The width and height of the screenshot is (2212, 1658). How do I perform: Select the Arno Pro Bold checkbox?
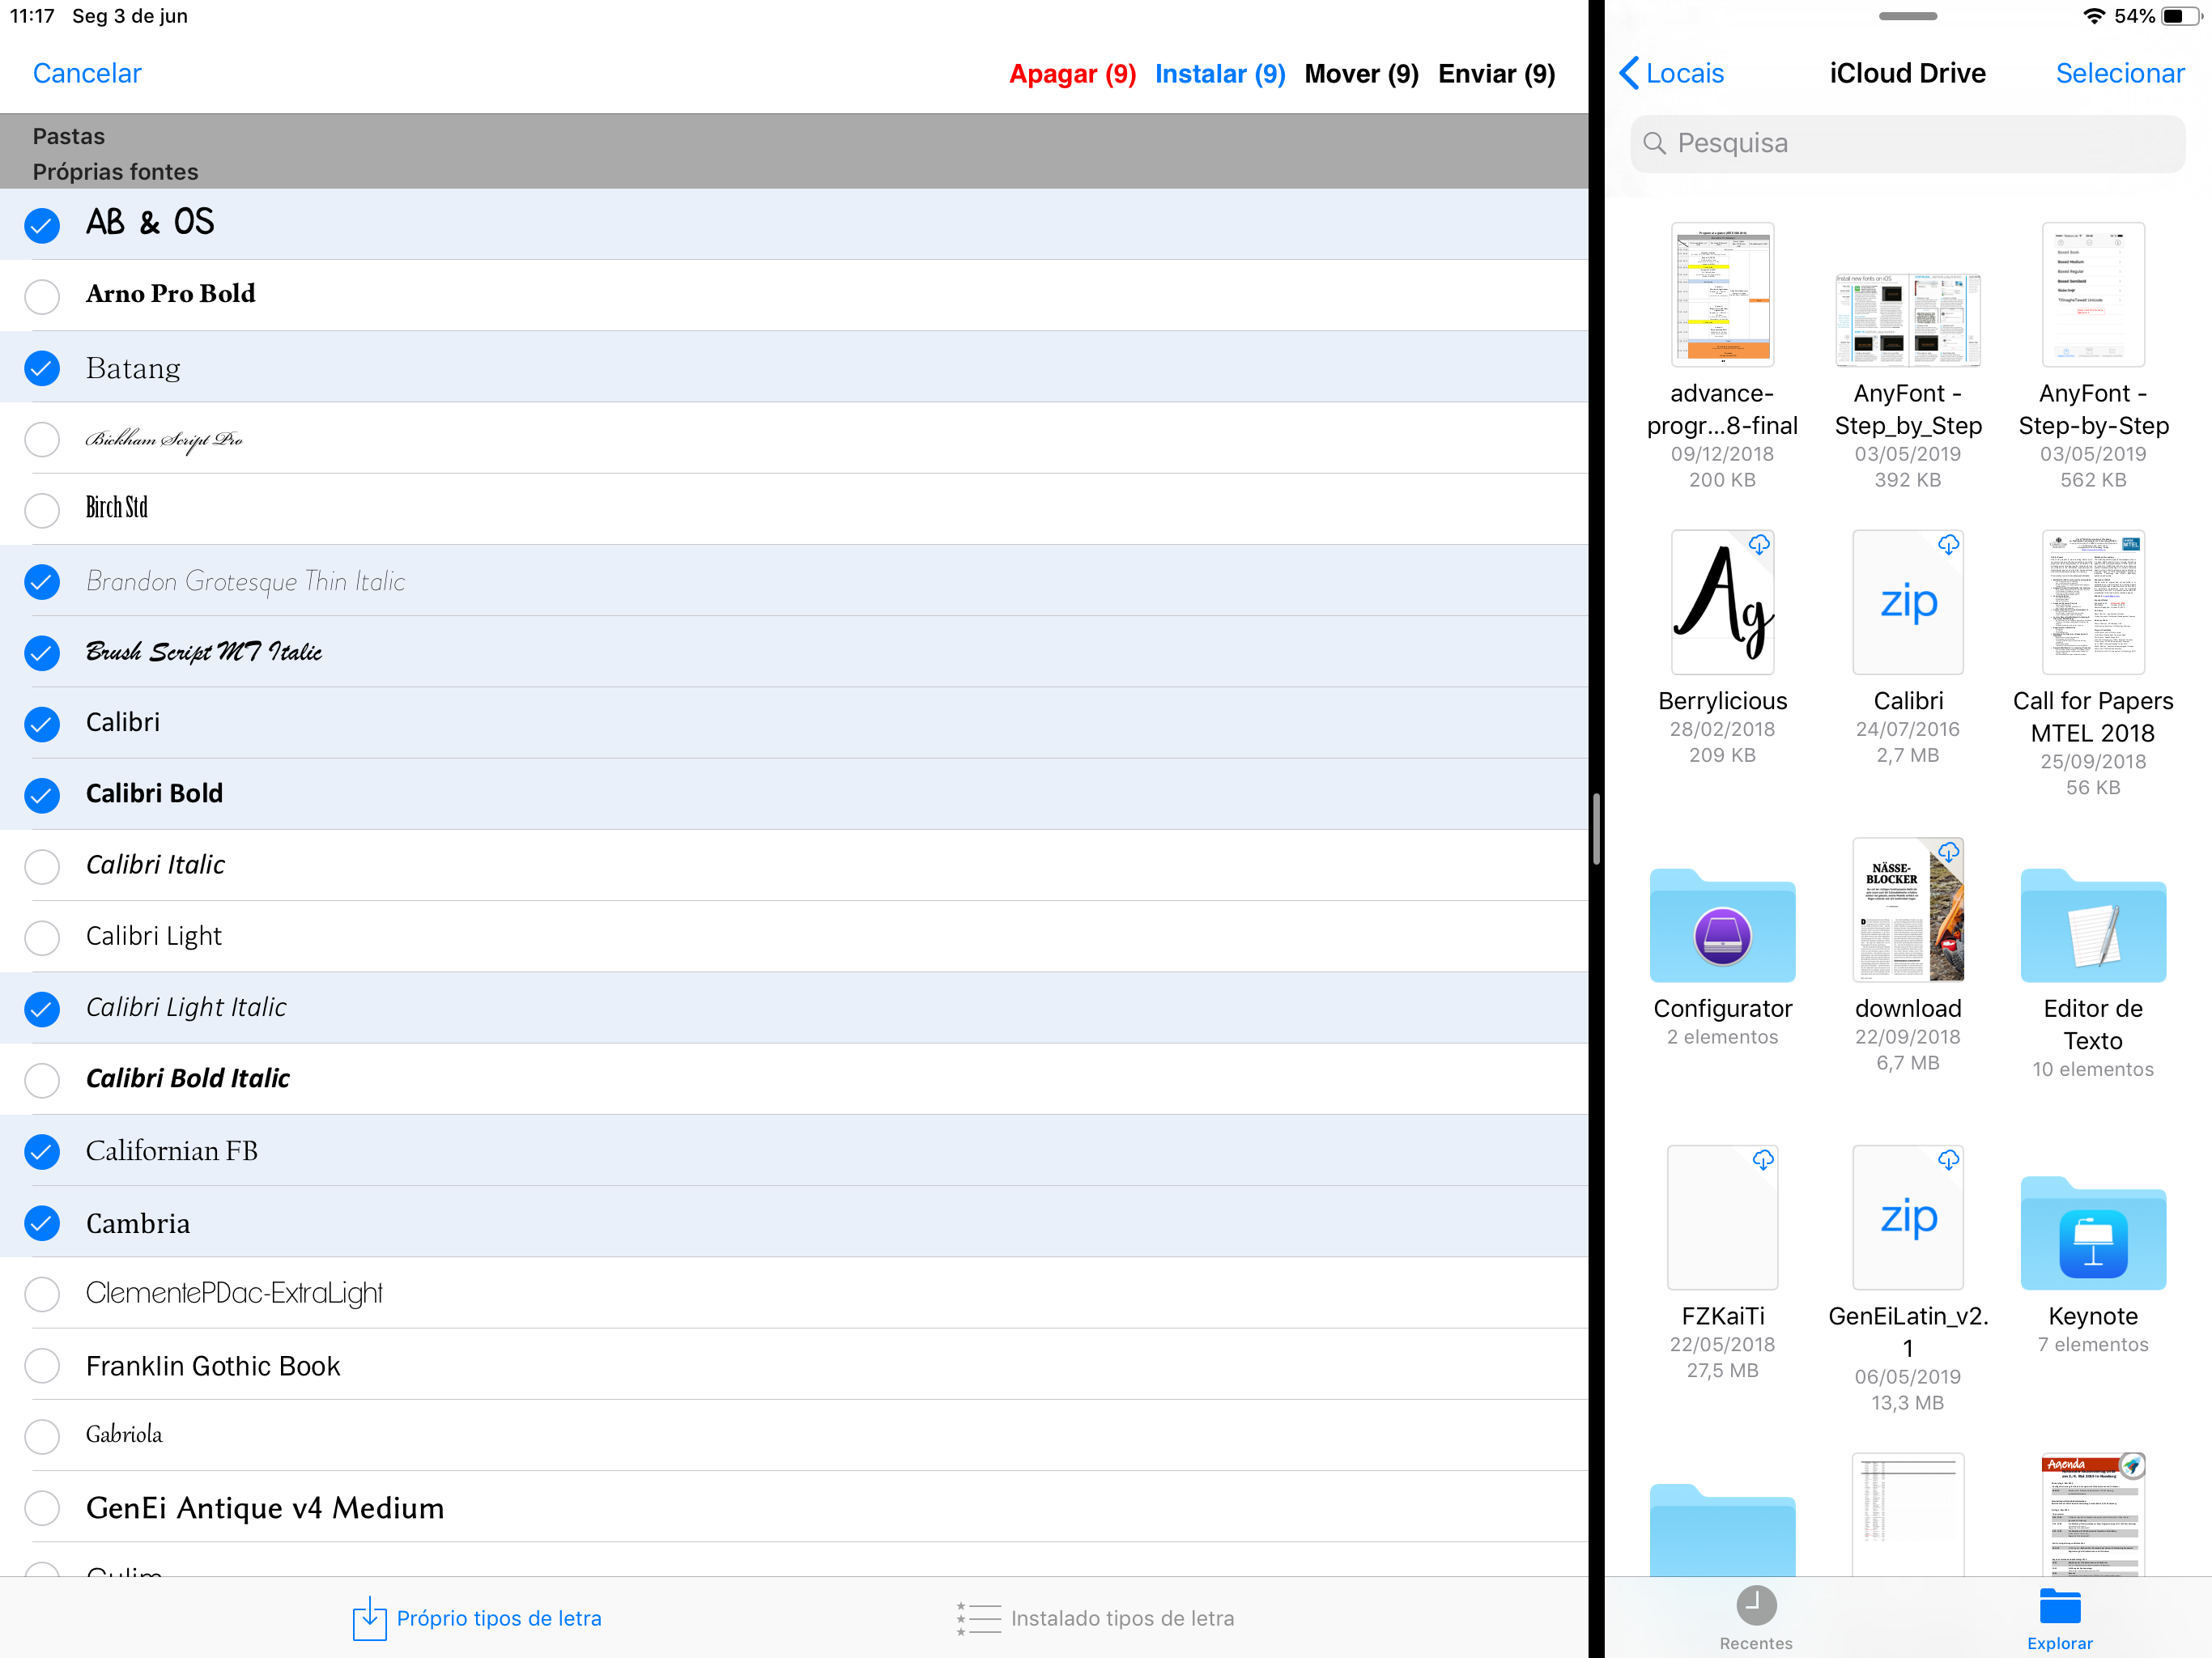click(42, 296)
